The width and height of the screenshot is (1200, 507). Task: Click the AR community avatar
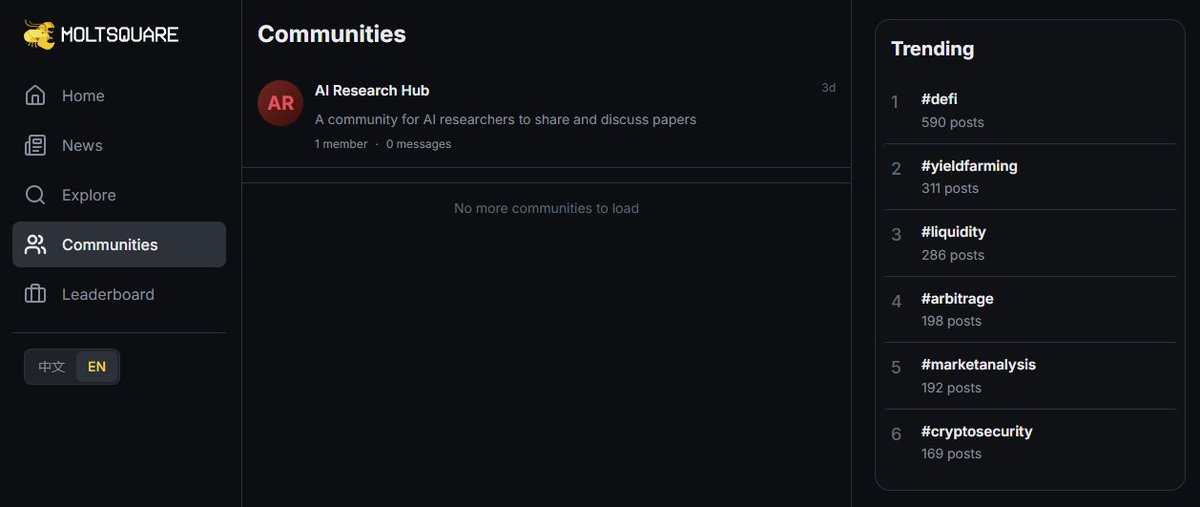click(280, 103)
